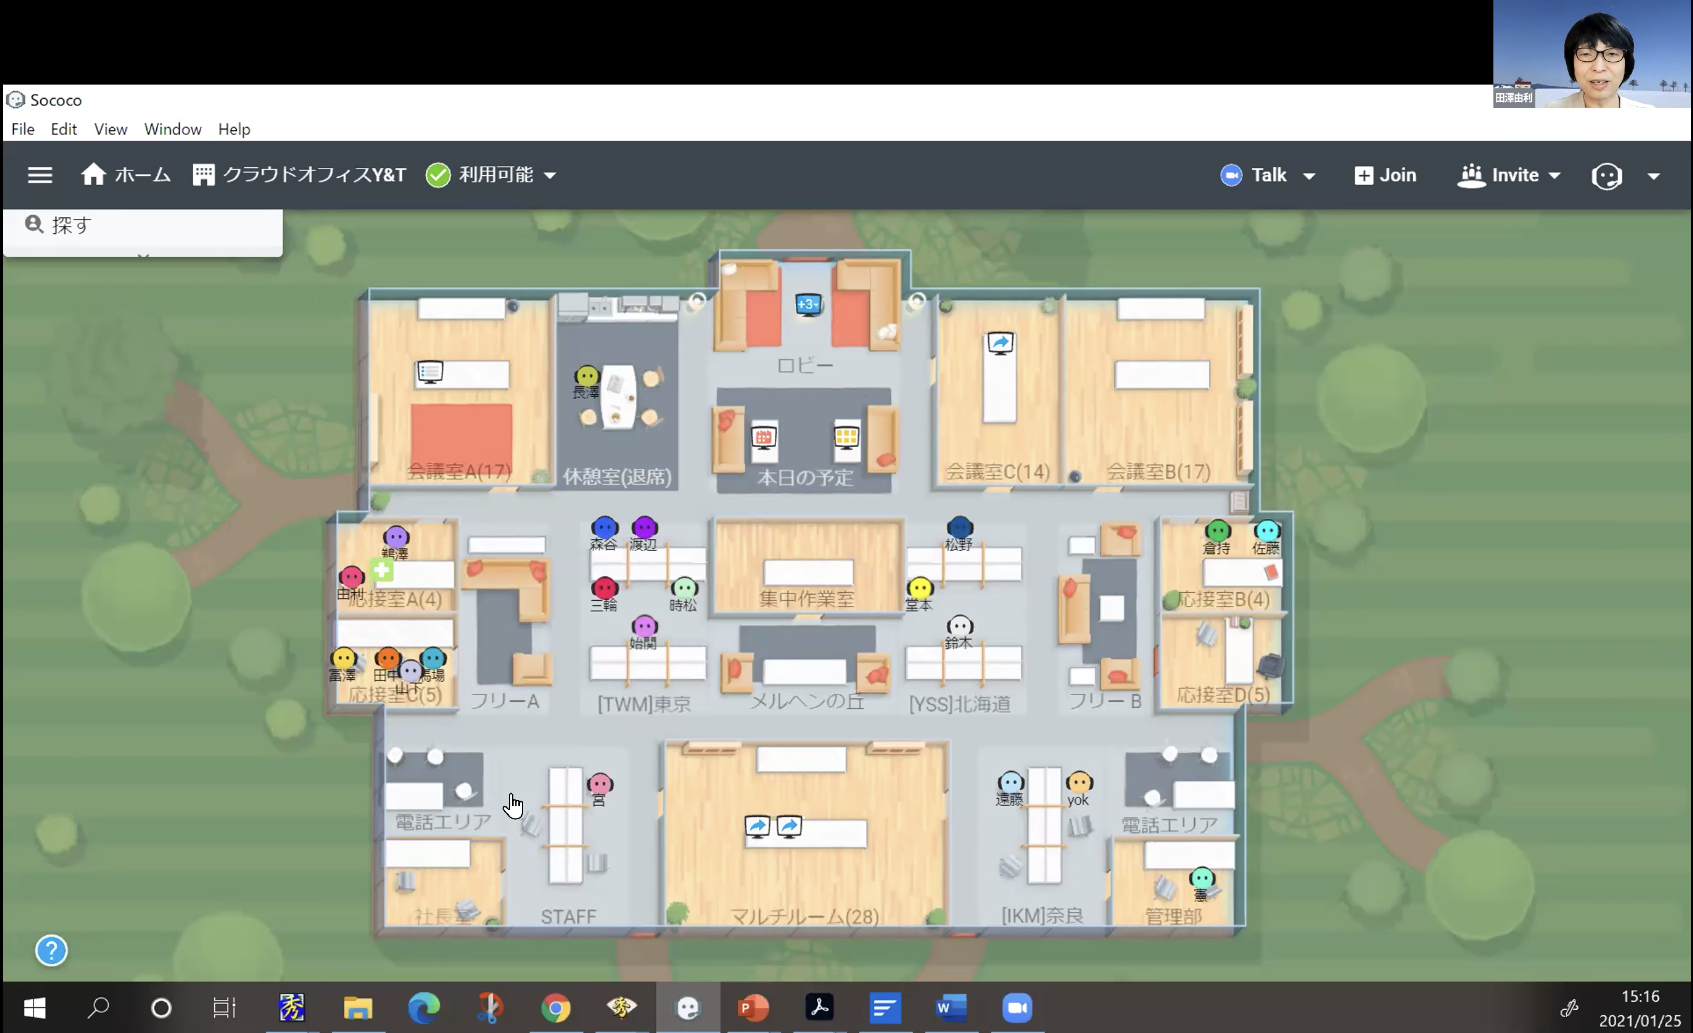Select the 時松 light green avatar
Viewport: 1693px width, 1033px height.
pos(684,589)
